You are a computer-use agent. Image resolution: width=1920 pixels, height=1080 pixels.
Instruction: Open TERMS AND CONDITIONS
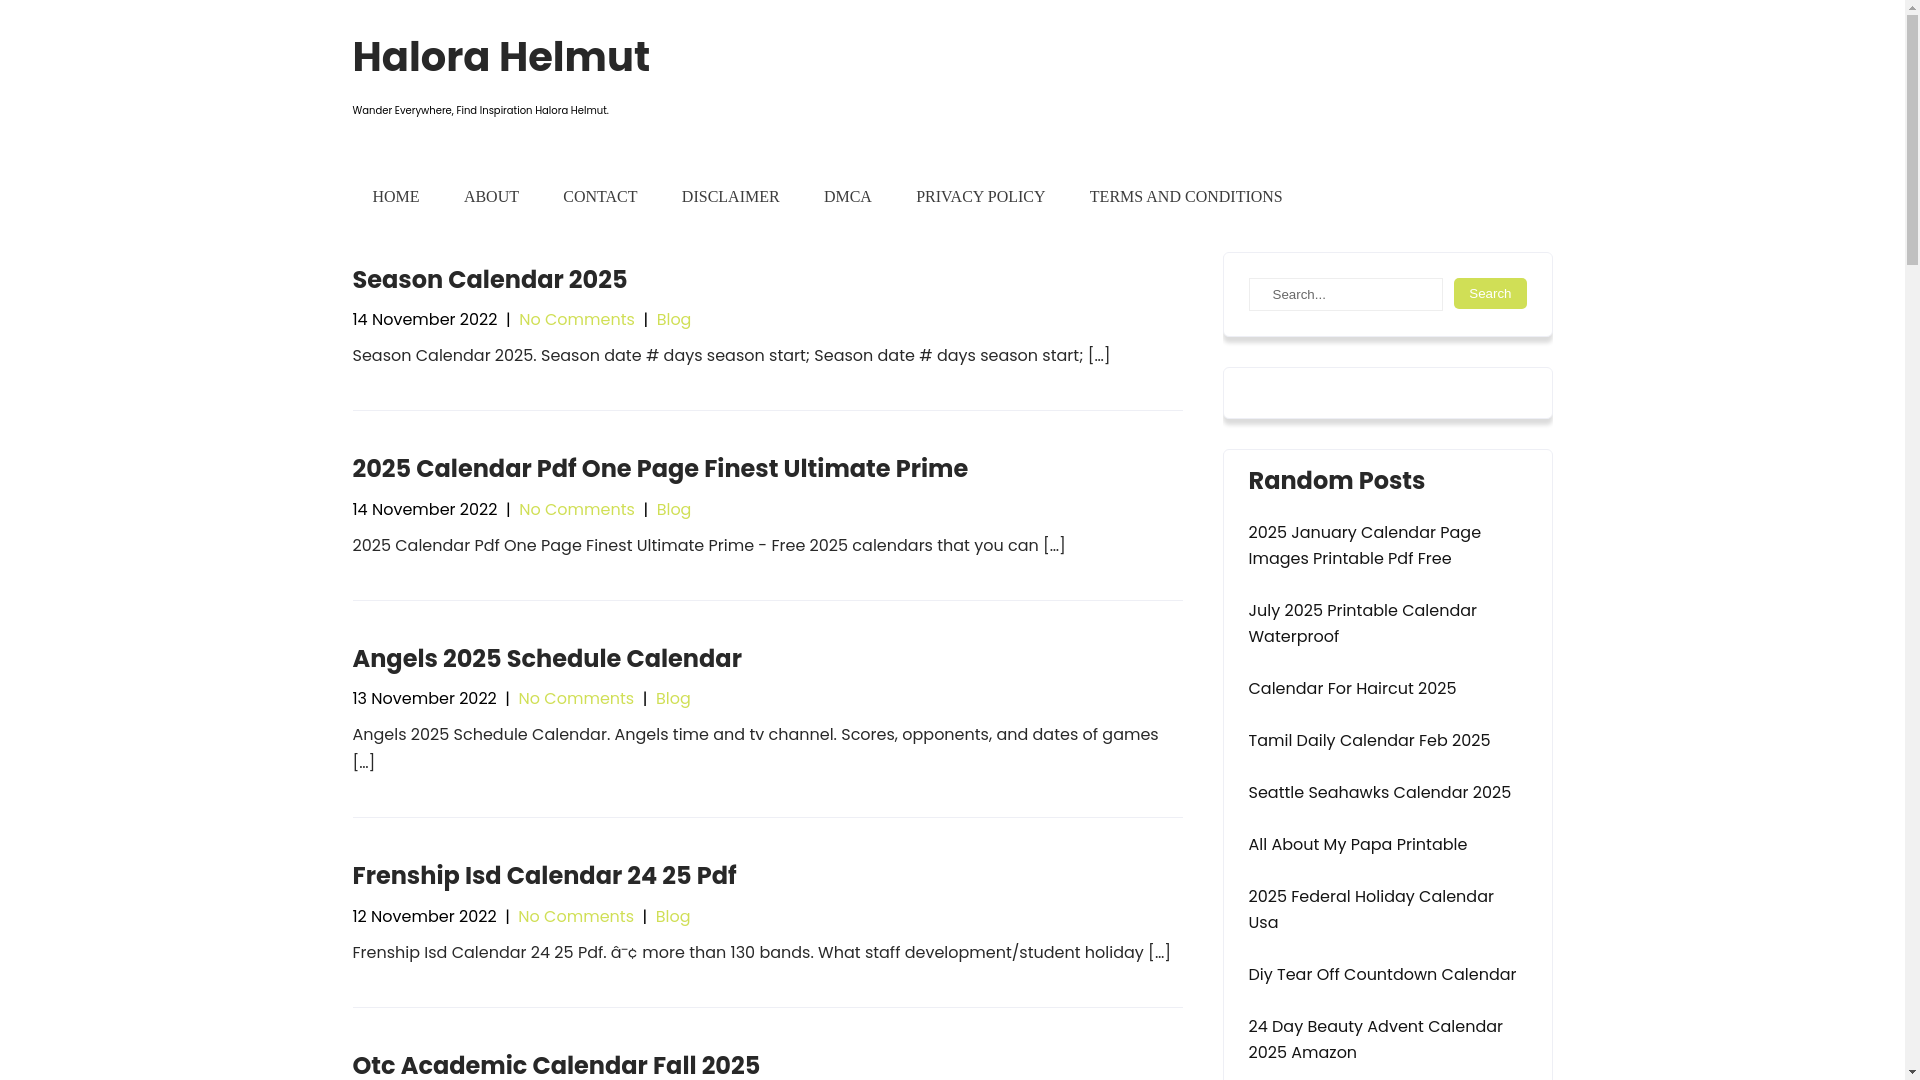1185,197
